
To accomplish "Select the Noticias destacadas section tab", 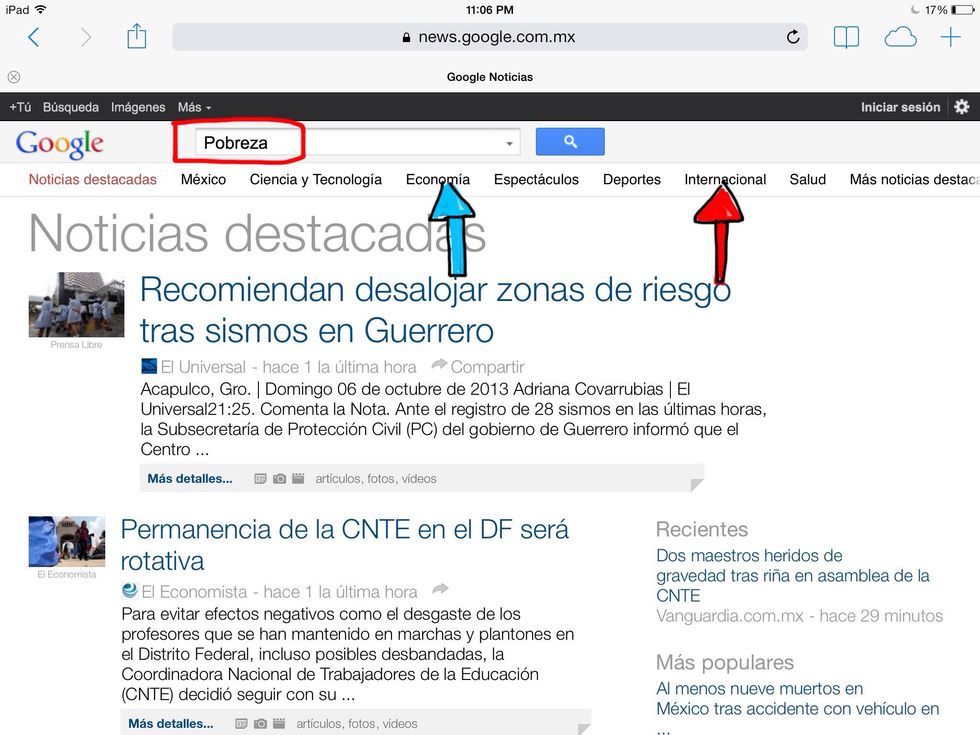I will pos(92,179).
